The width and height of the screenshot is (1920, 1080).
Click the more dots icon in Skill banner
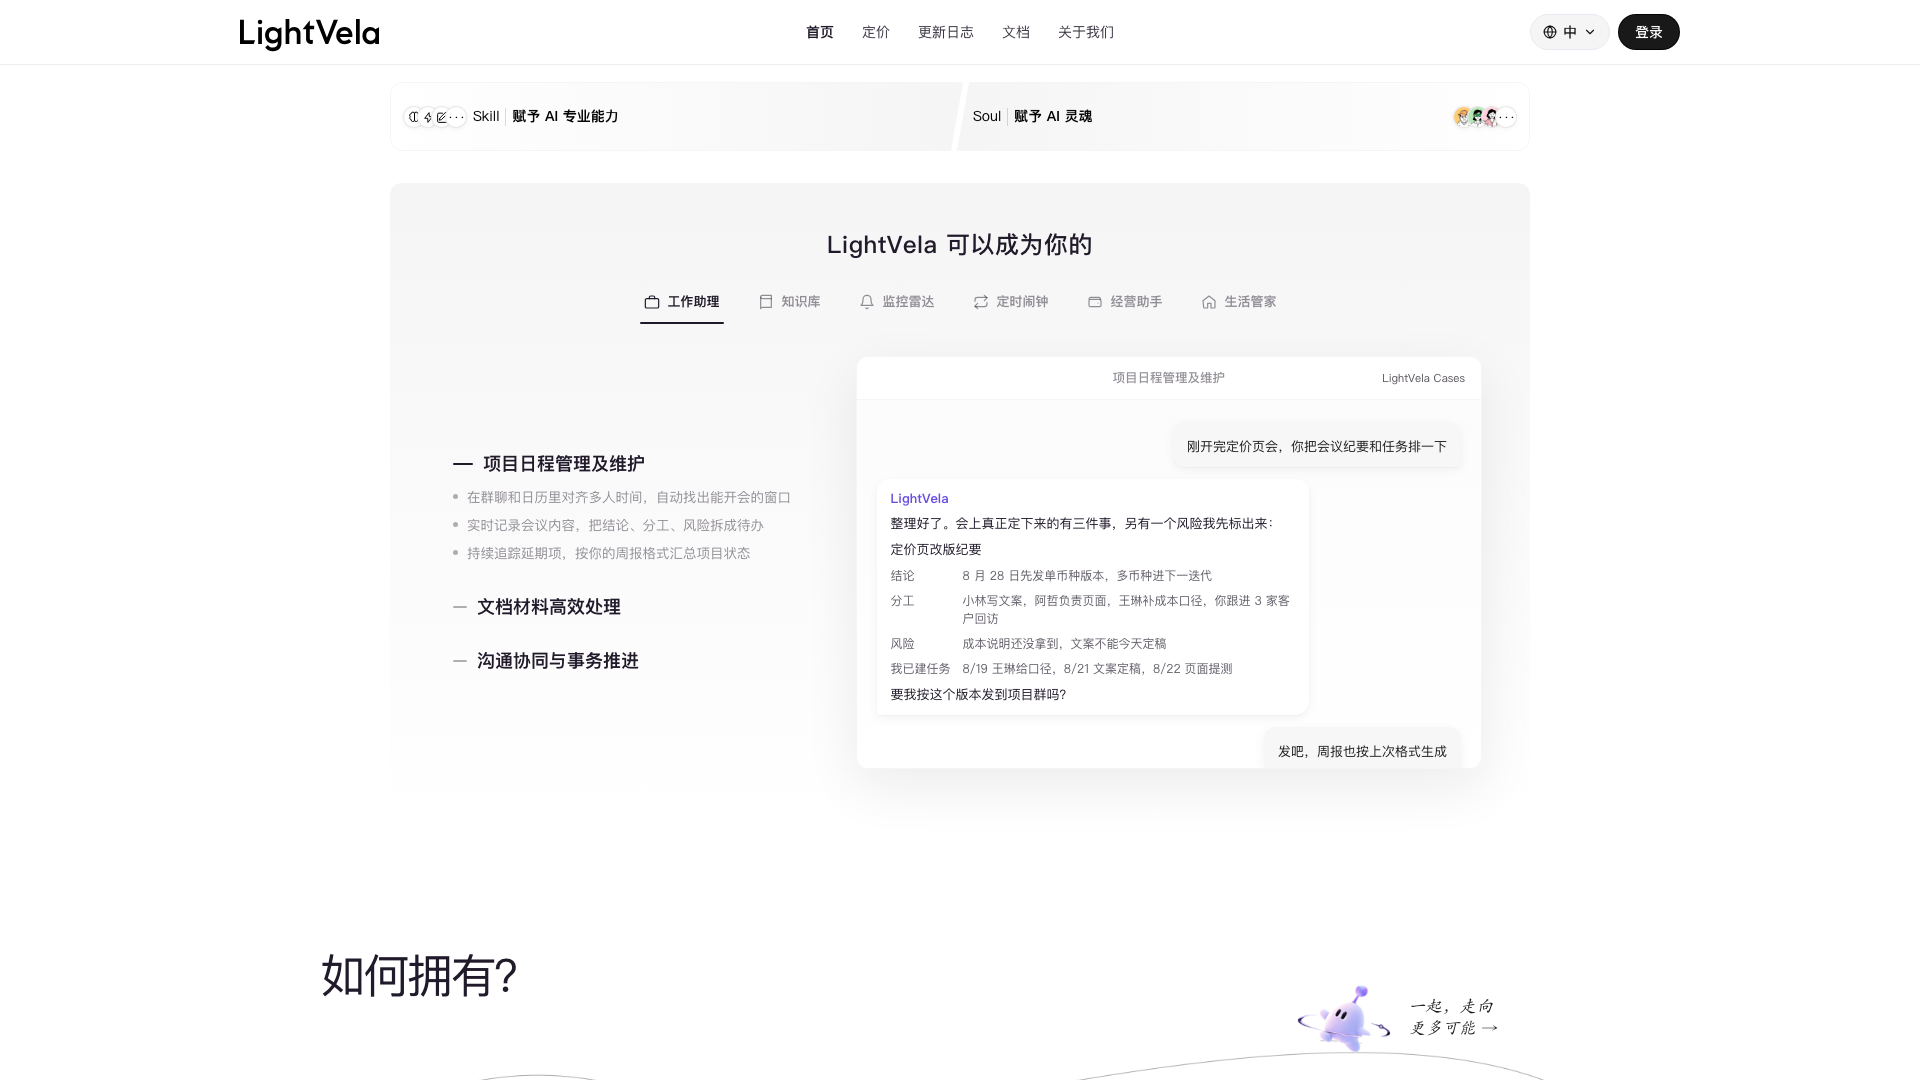457,117
